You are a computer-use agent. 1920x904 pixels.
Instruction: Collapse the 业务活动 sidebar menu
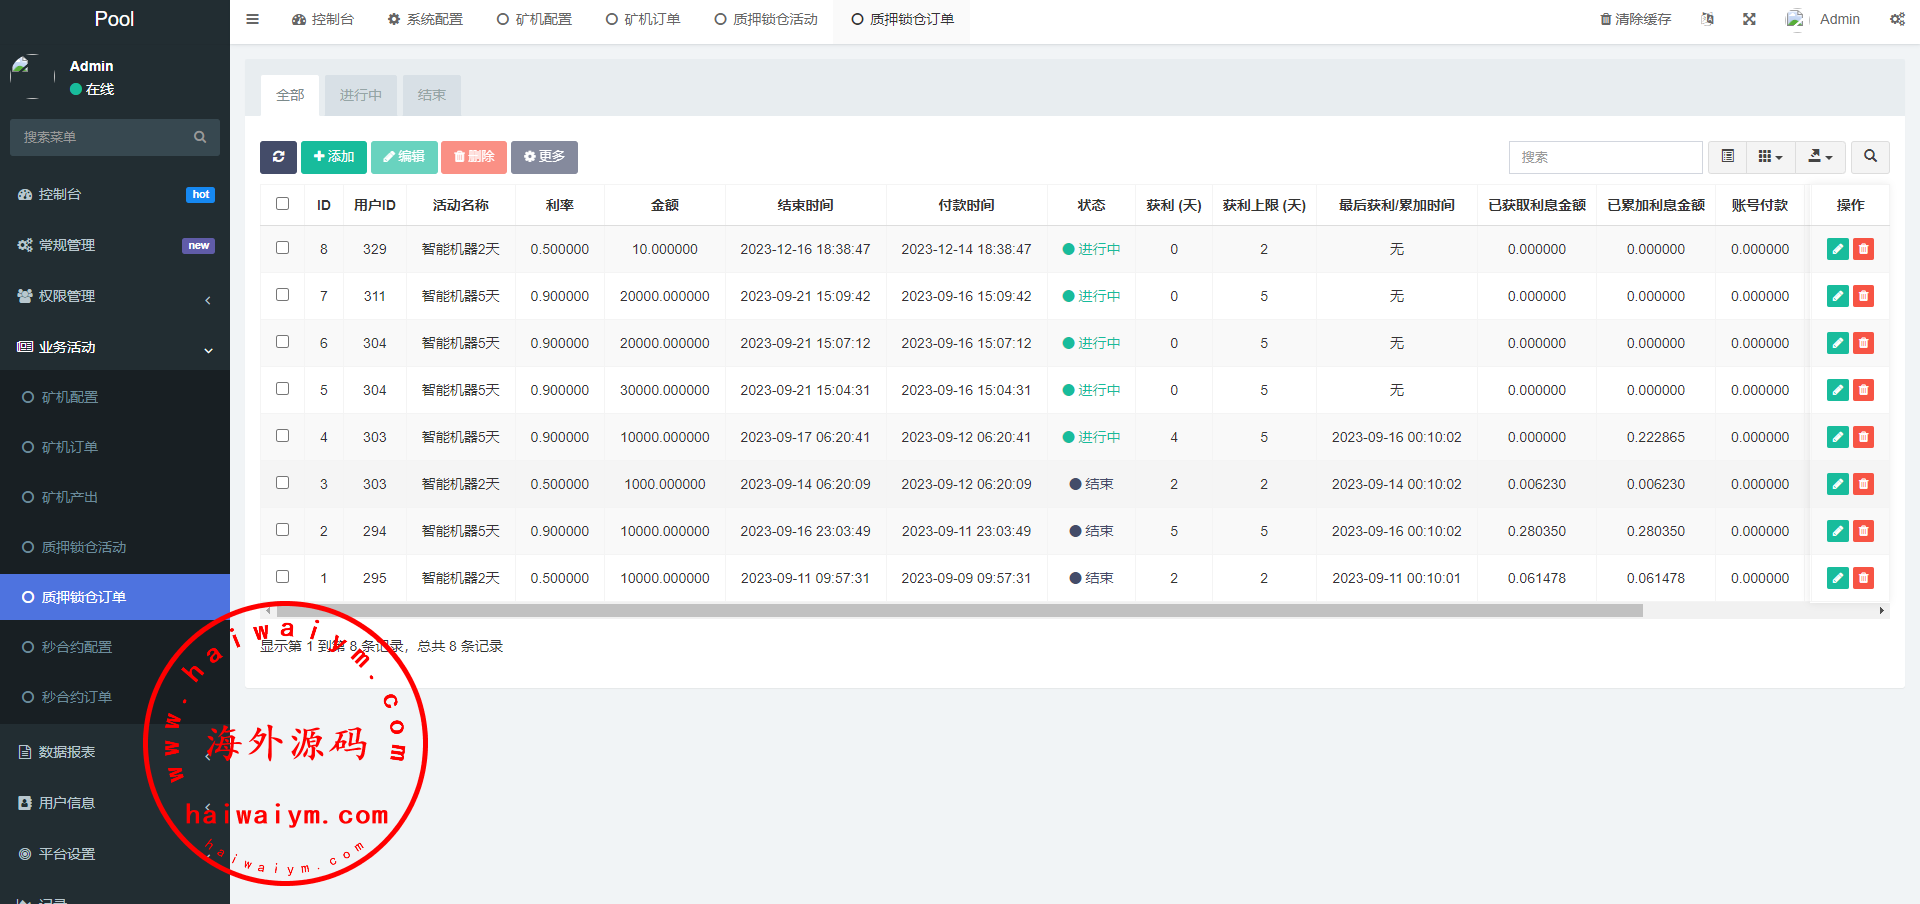pyautogui.click(x=115, y=347)
